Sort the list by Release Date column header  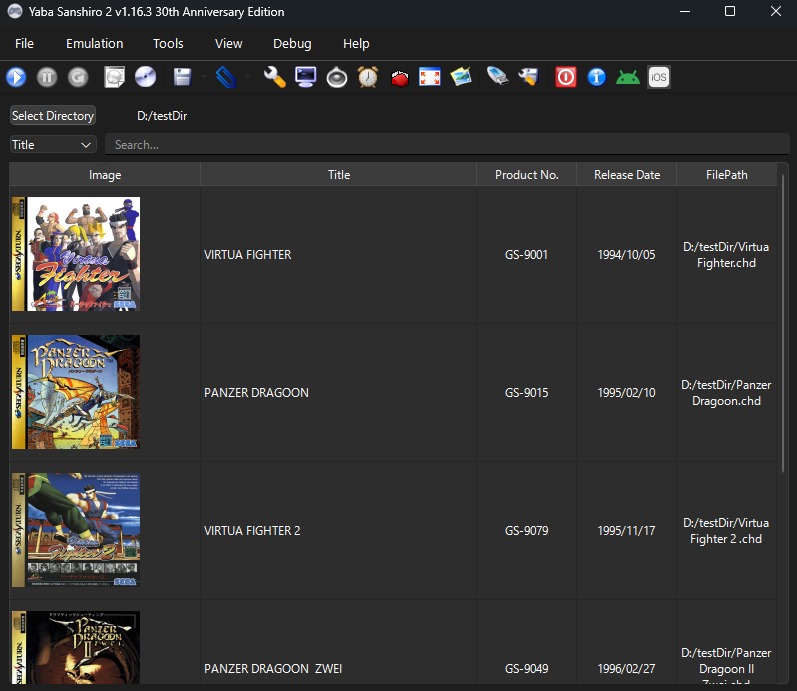click(626, 175)
